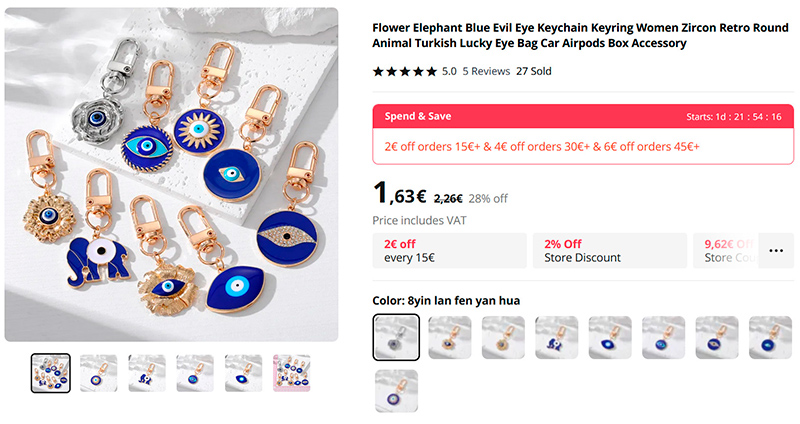View the fifth gallery thumbnail image
The image size is (800, 424).
[x=243, y=373]
